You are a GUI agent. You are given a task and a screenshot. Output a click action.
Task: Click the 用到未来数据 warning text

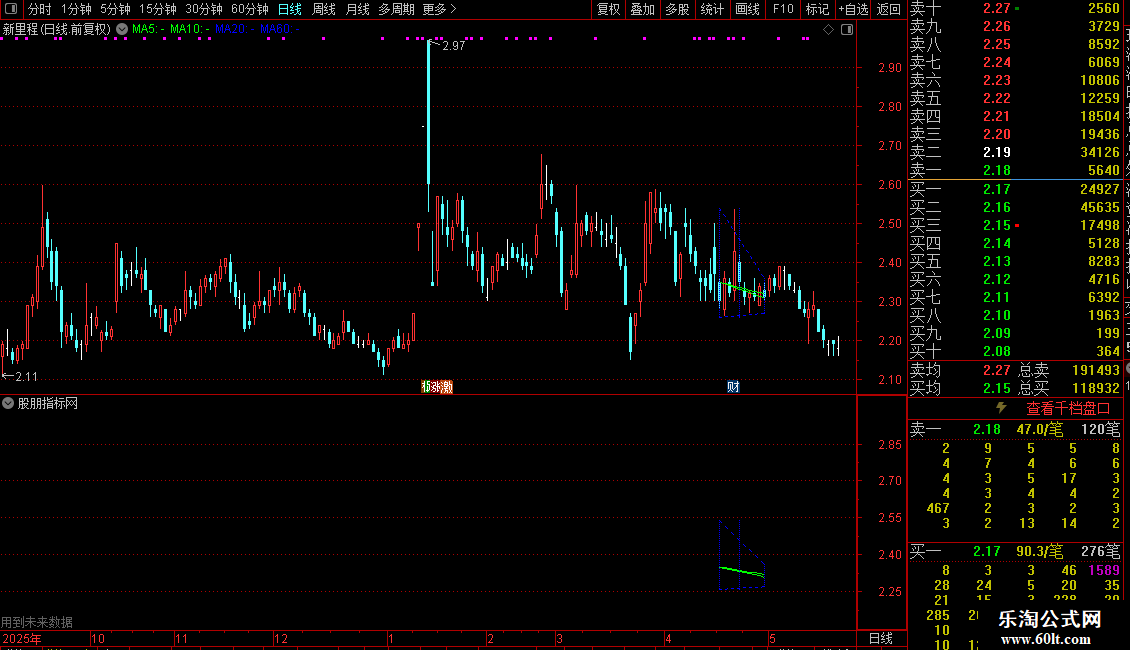pos(37,622)
